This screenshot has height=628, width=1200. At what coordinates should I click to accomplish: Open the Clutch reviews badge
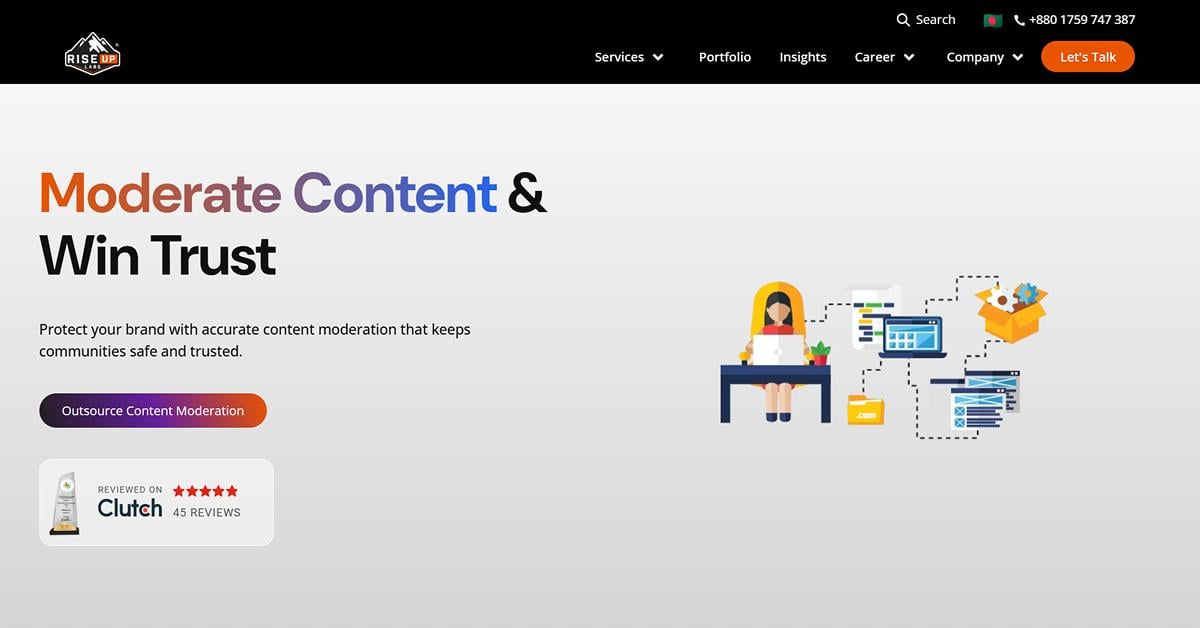click(x=156, y=502)
